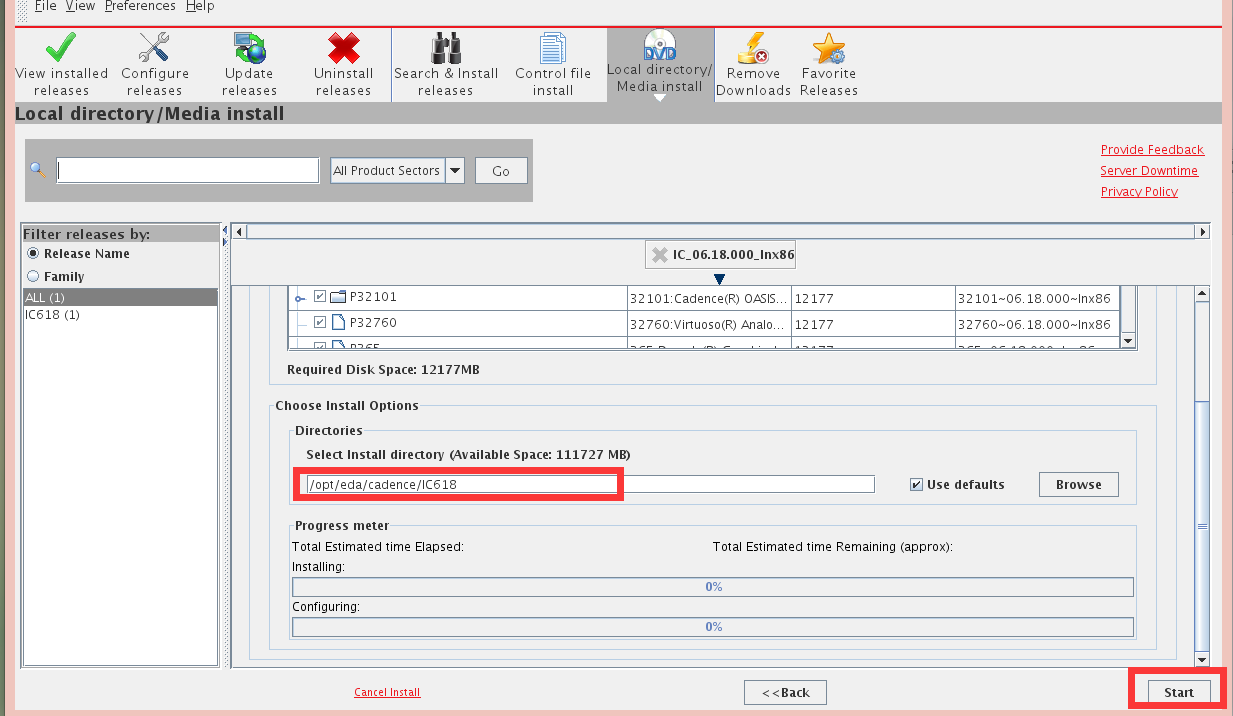The height and width of the screenshot is (716, 1233).
Task: Open the All Product Sectors dropdown
Action: [x=455, y=171]
